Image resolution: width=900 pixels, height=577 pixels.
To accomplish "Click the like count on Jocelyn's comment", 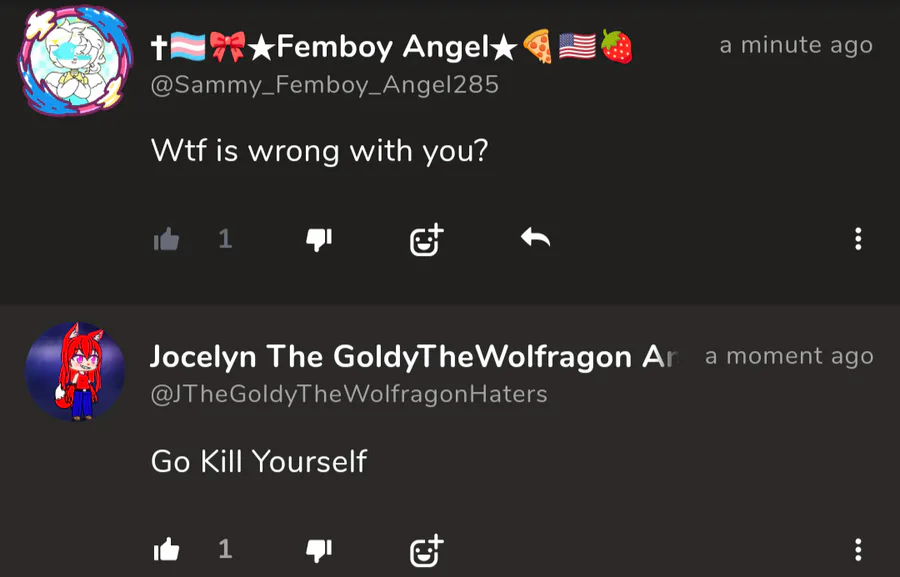I will click(x=226, y=549).
